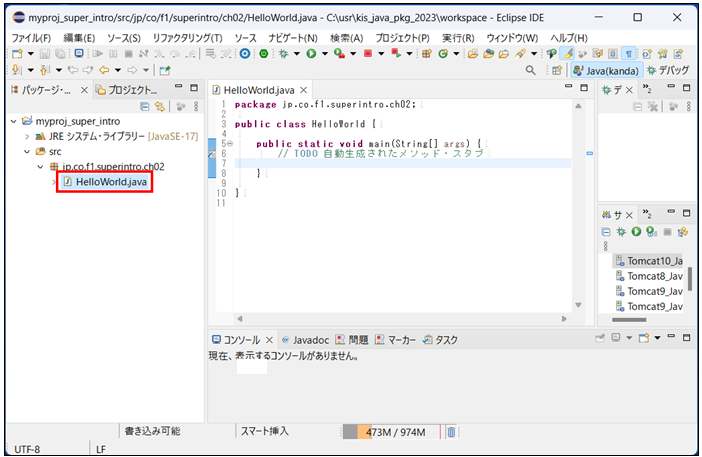Collapse the jp.co.f1.superintro.ch02 package
This screenshot has width=702, height=457.
coord(40,167)
